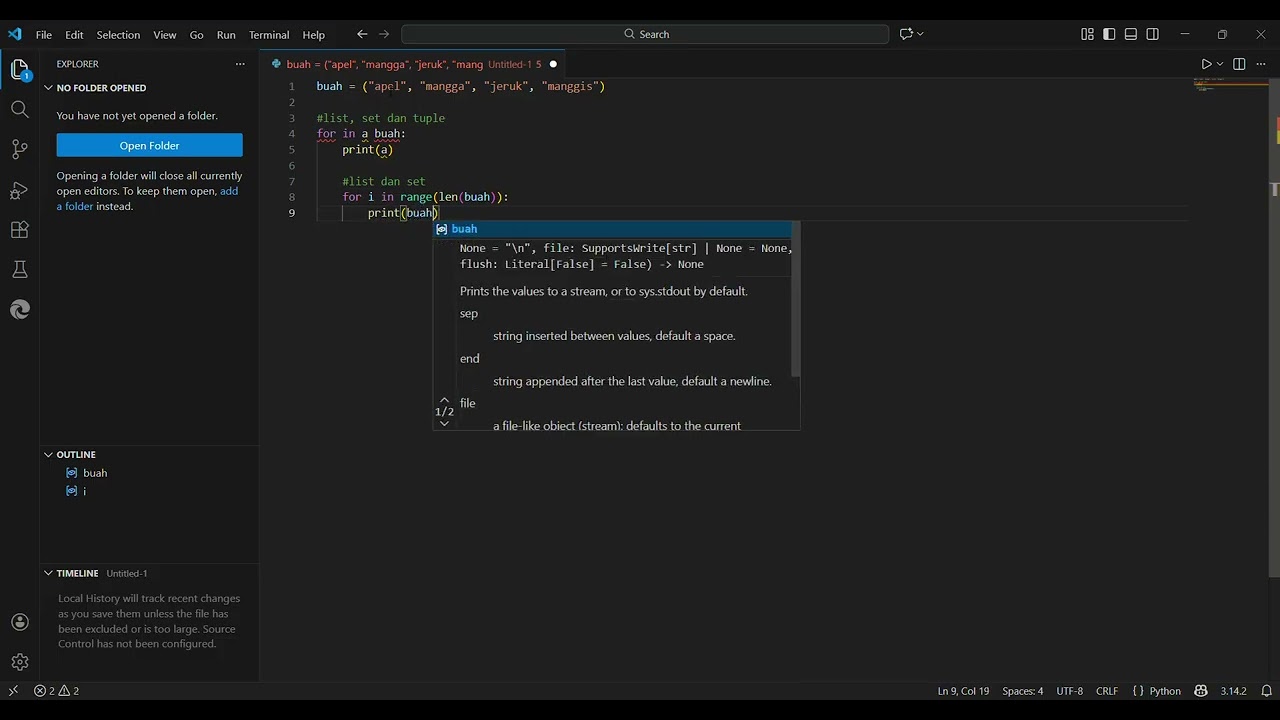Open the Extensions view
1280x720 pixels.
[20, 229]
